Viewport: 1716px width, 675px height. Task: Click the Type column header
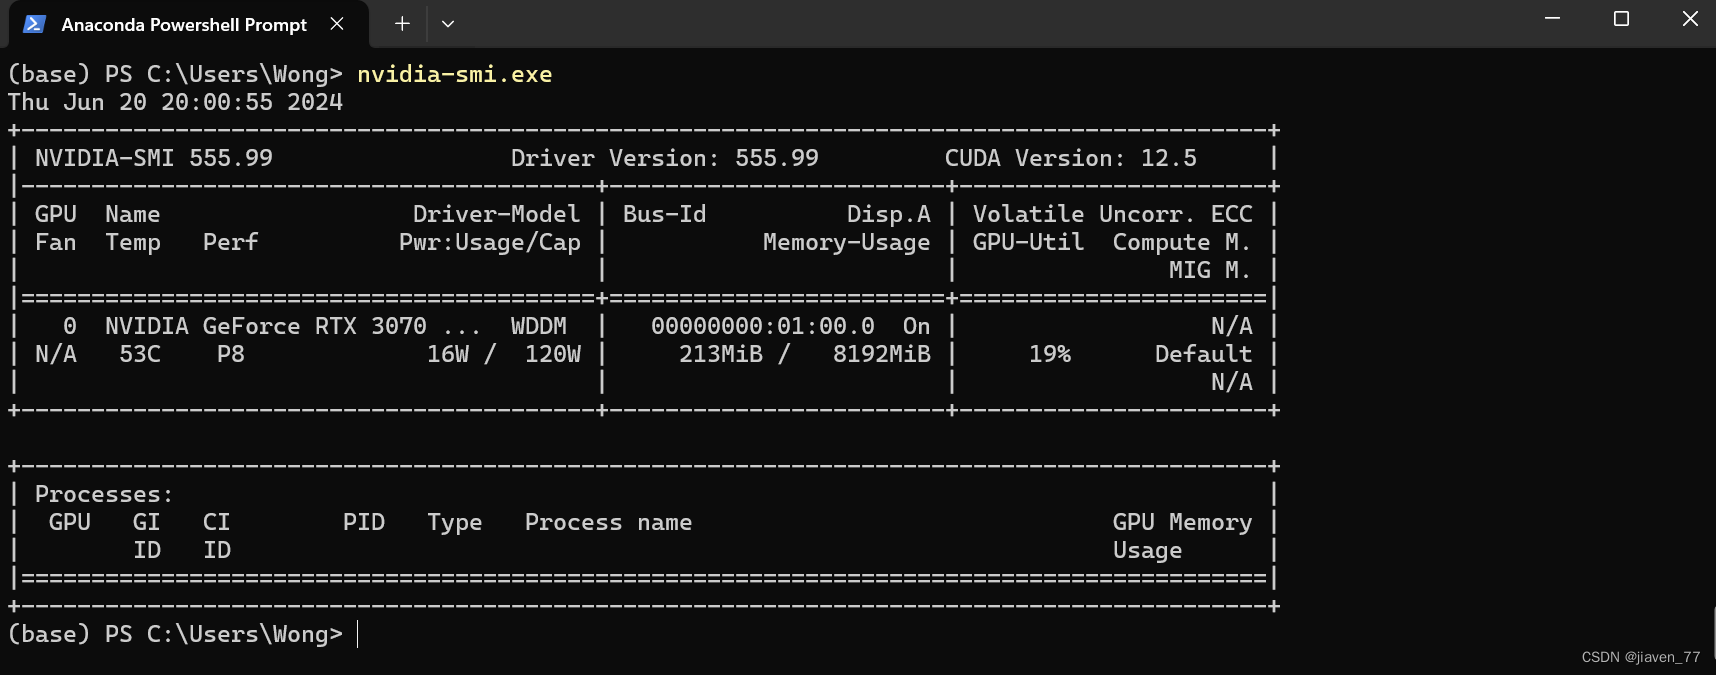click(x=455, y=523)
